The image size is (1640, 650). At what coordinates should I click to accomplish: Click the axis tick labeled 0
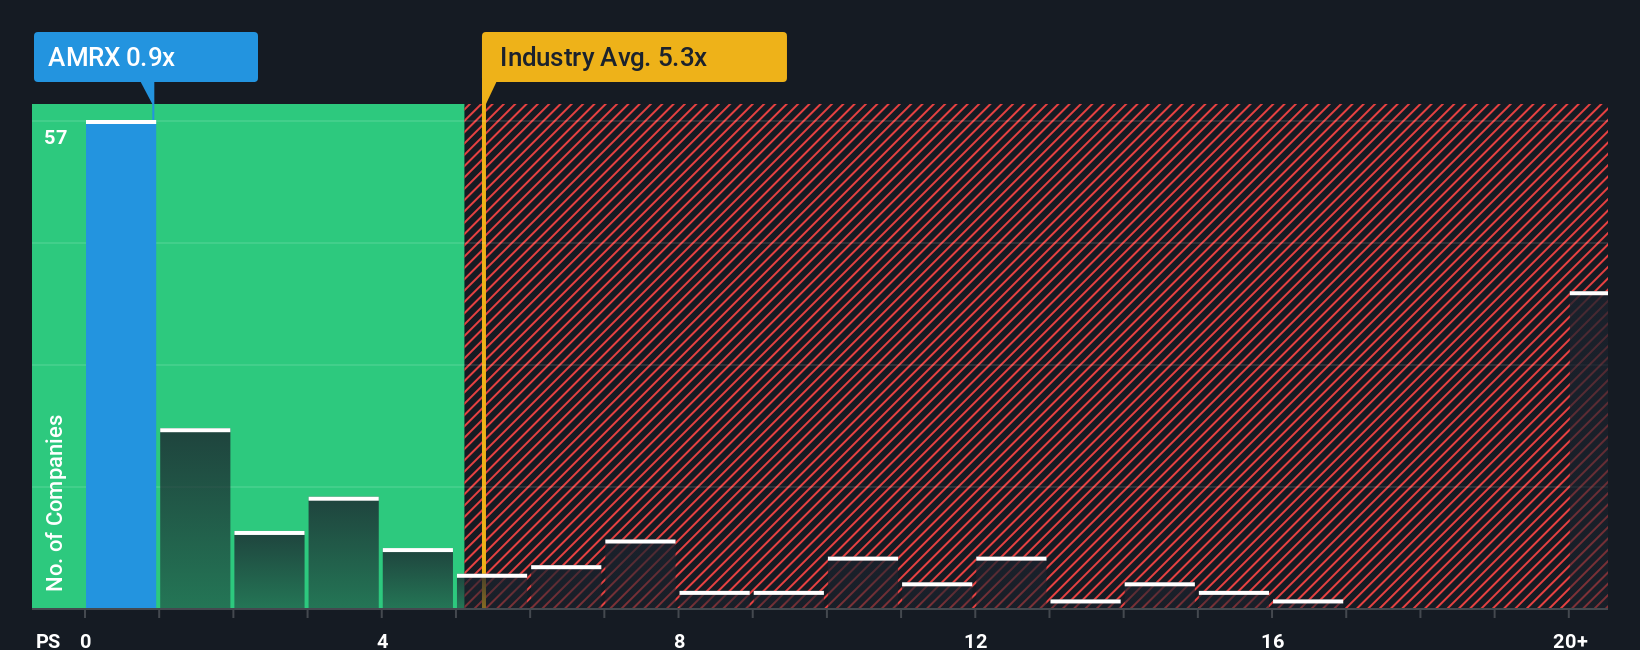tap(86, 640)
